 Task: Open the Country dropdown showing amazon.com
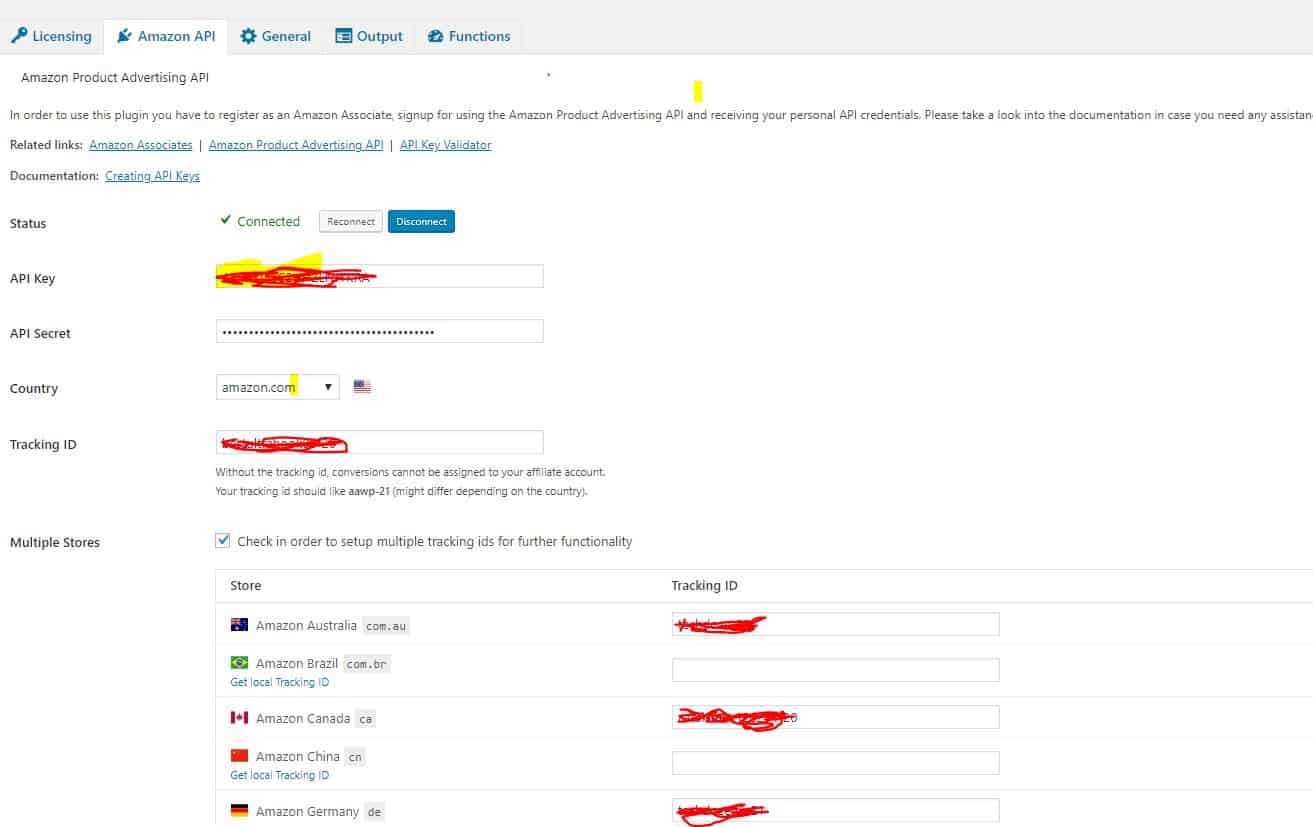tap(277, 387)
